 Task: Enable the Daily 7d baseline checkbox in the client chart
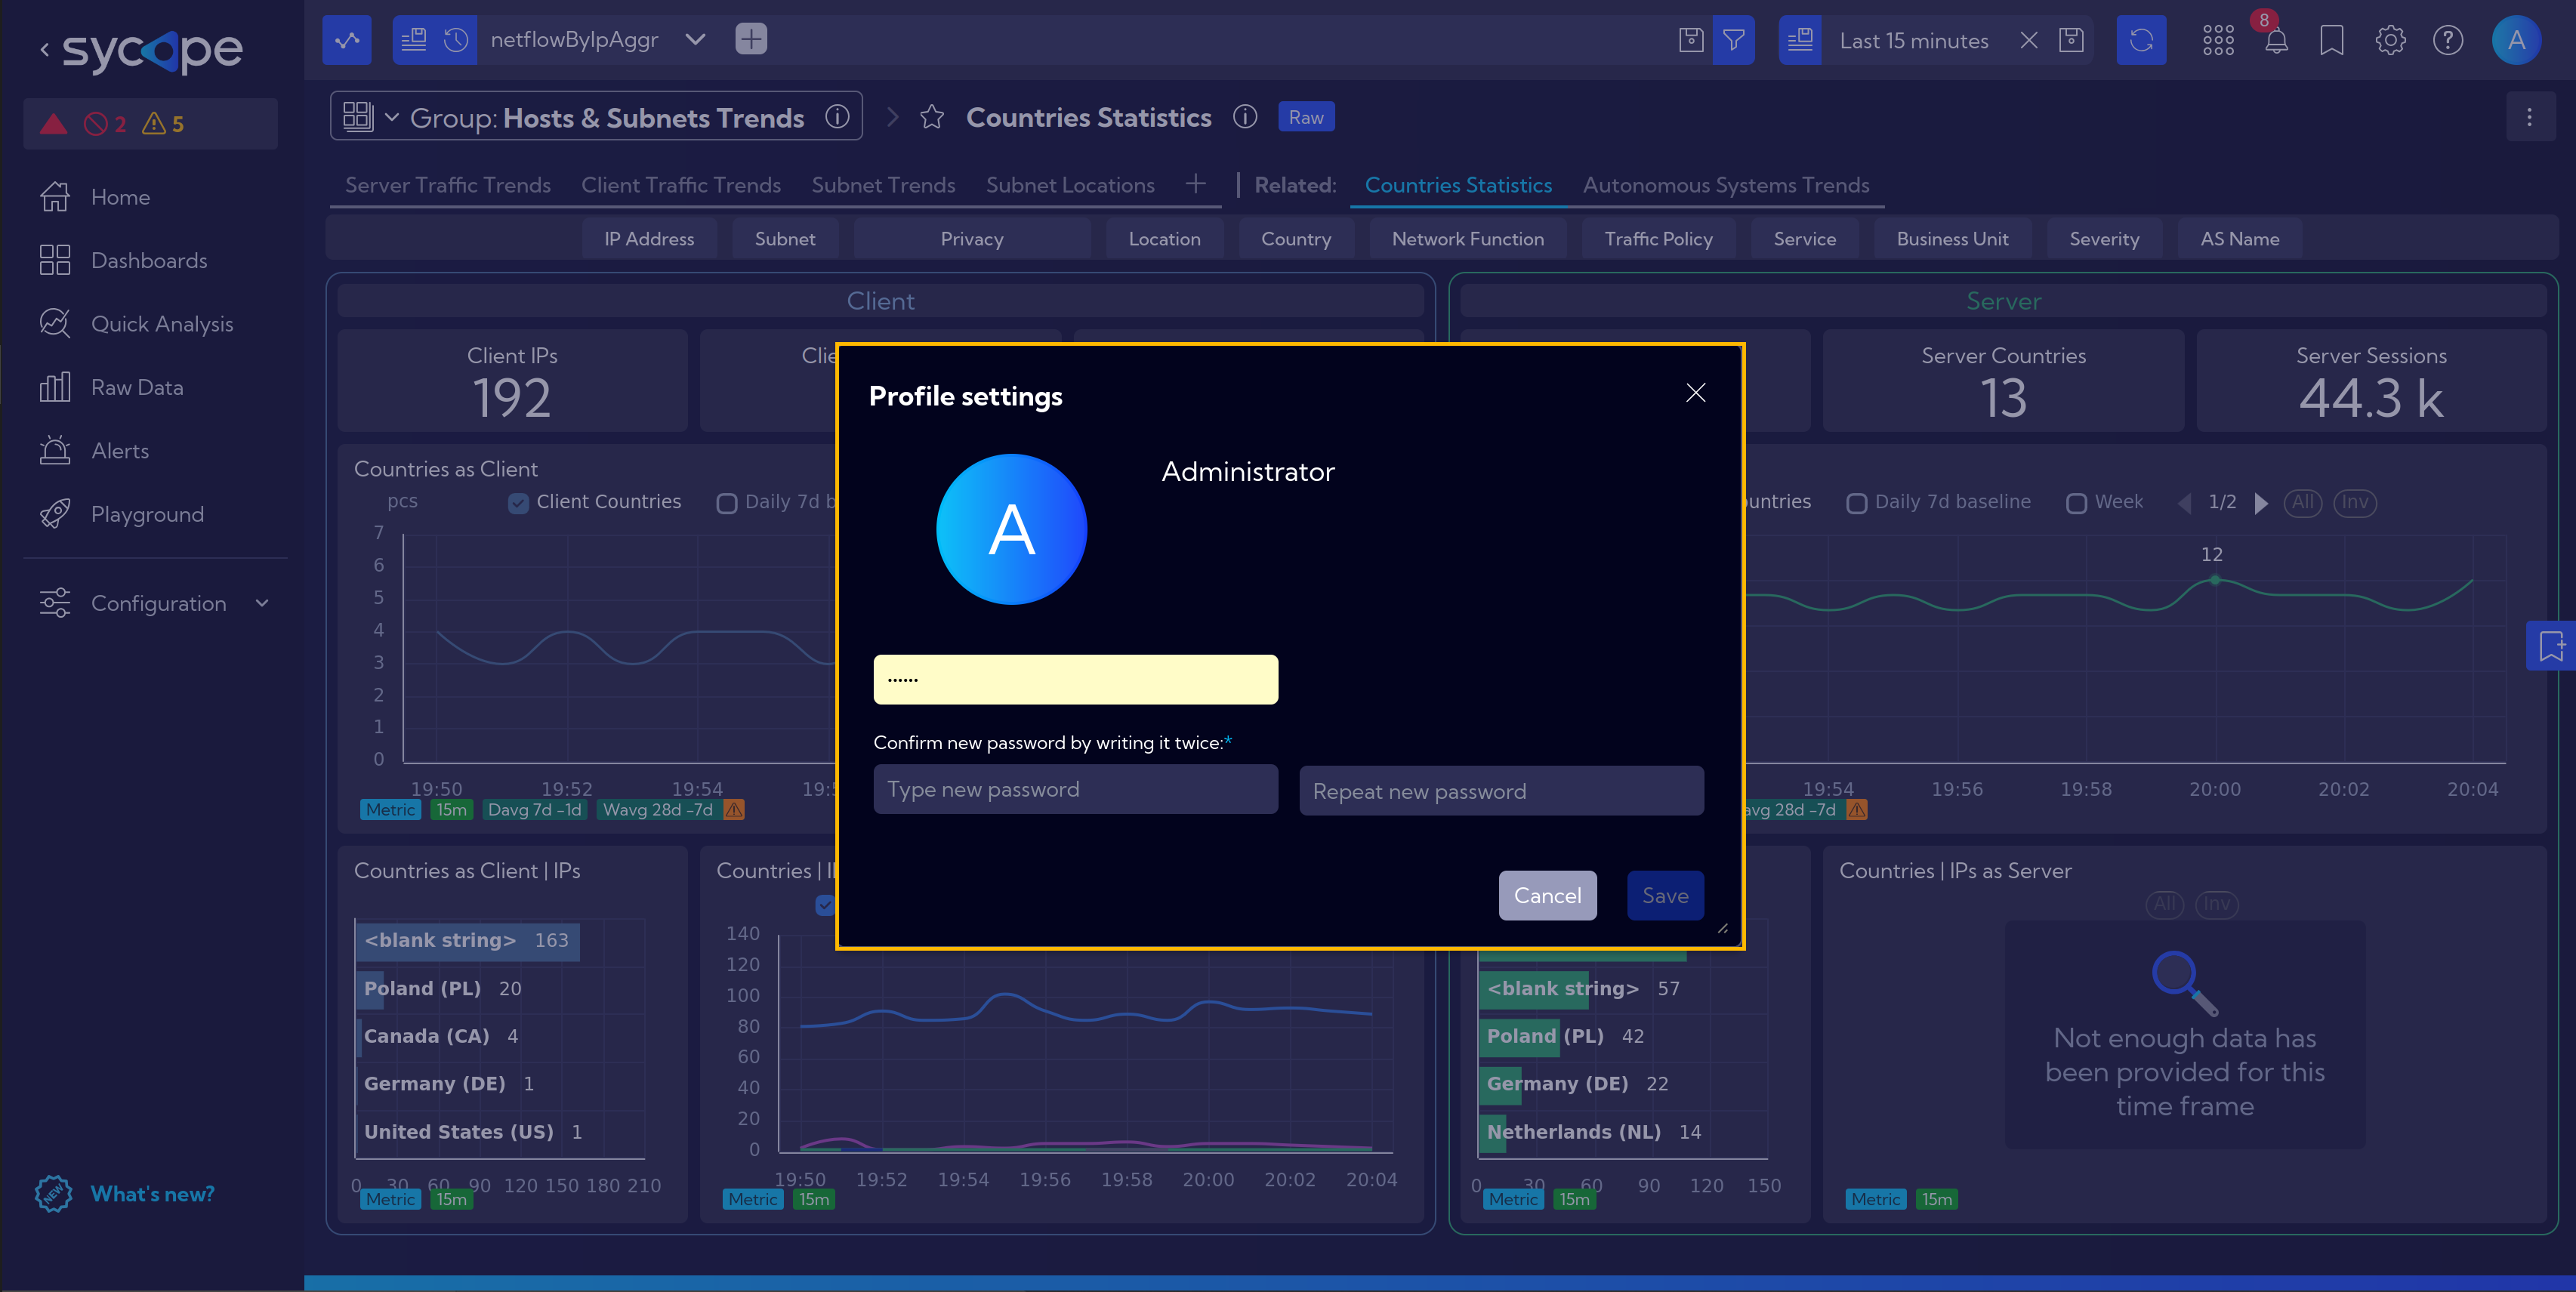(727, 503)
